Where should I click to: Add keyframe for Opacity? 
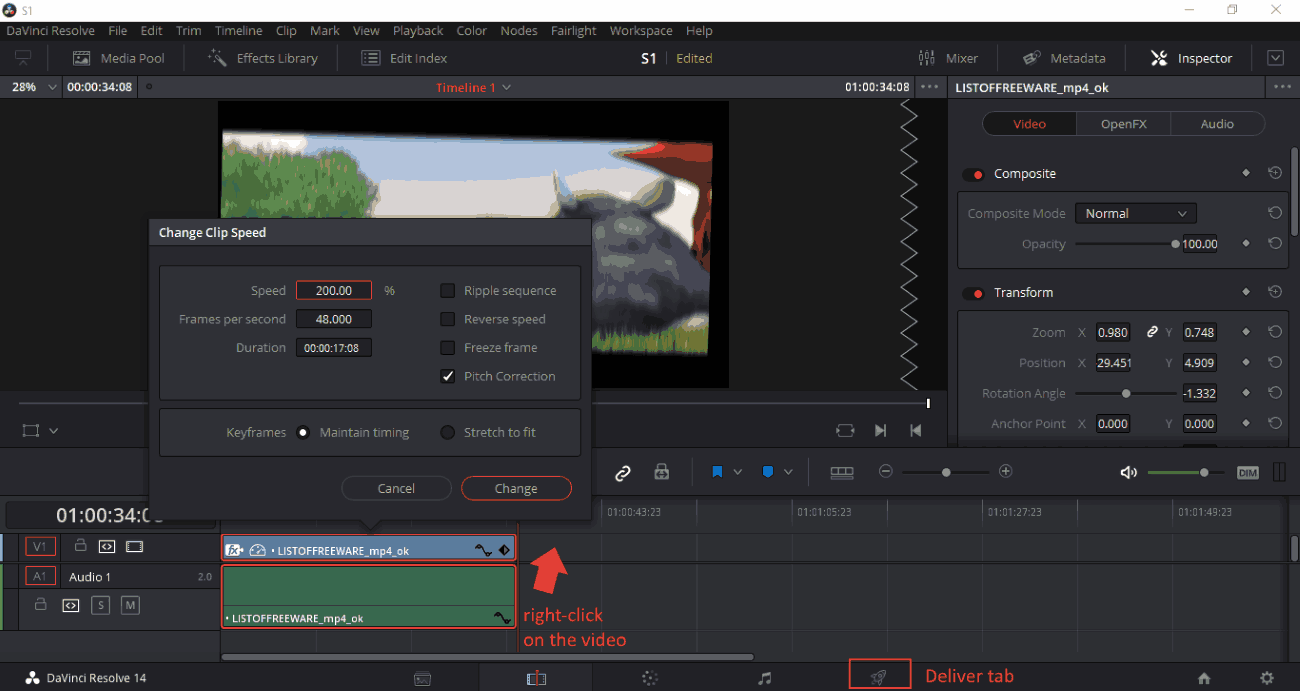point(1245,243)
